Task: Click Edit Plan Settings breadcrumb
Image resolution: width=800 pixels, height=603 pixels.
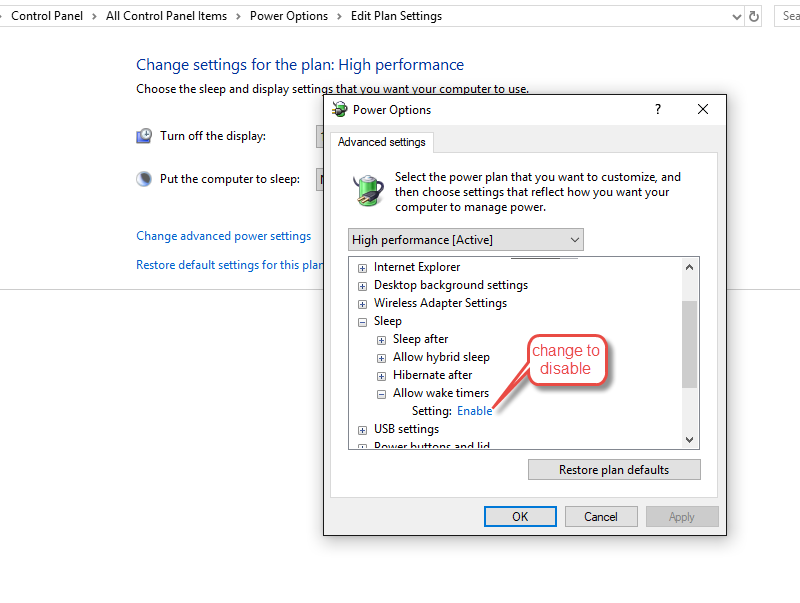Action: tap(396, 16)
